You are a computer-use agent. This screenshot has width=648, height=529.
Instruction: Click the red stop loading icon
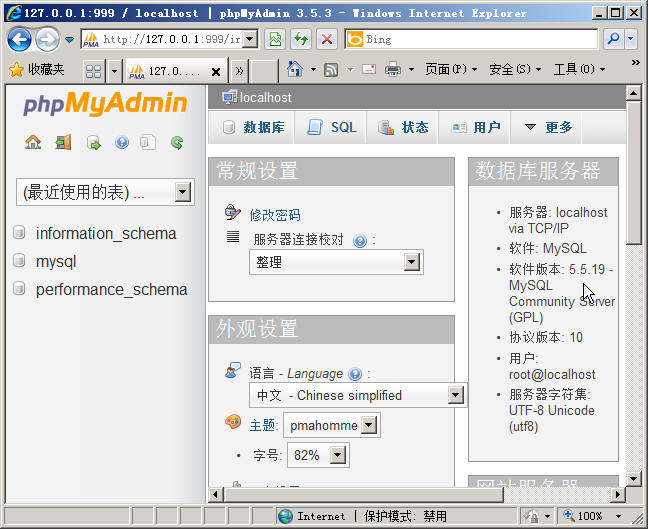(326, 39)
